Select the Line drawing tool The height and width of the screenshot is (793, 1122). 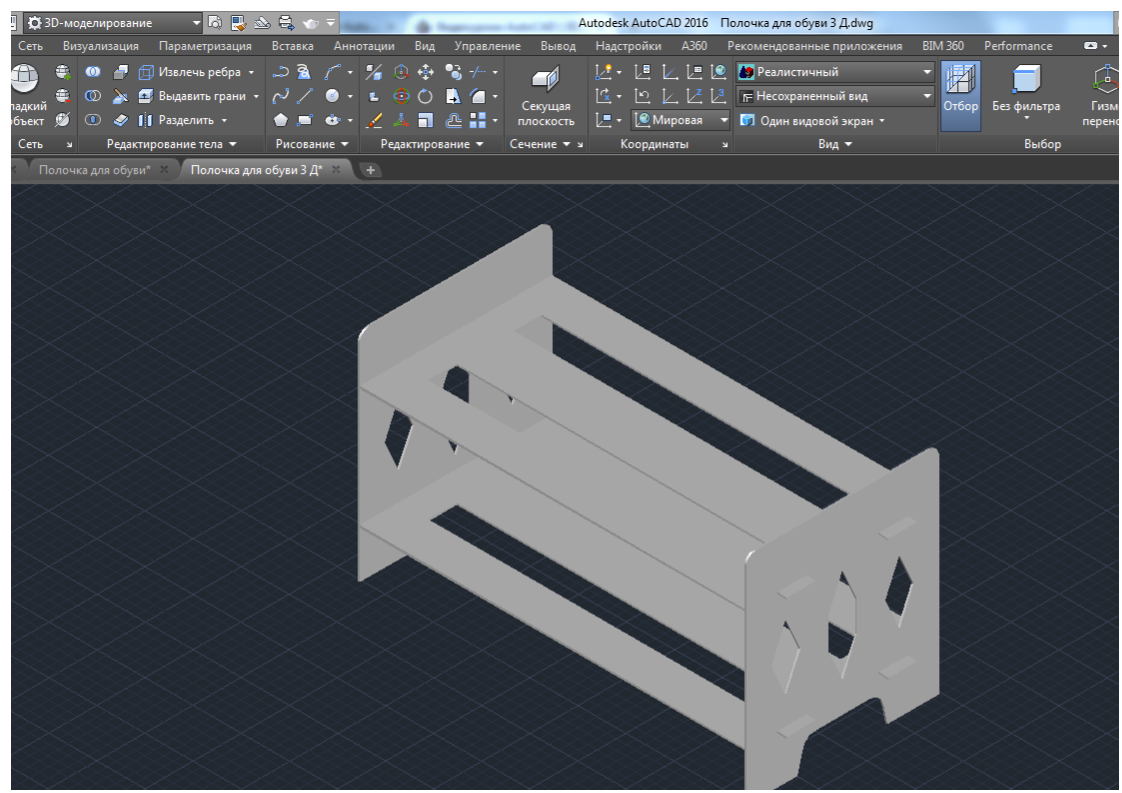305,96
